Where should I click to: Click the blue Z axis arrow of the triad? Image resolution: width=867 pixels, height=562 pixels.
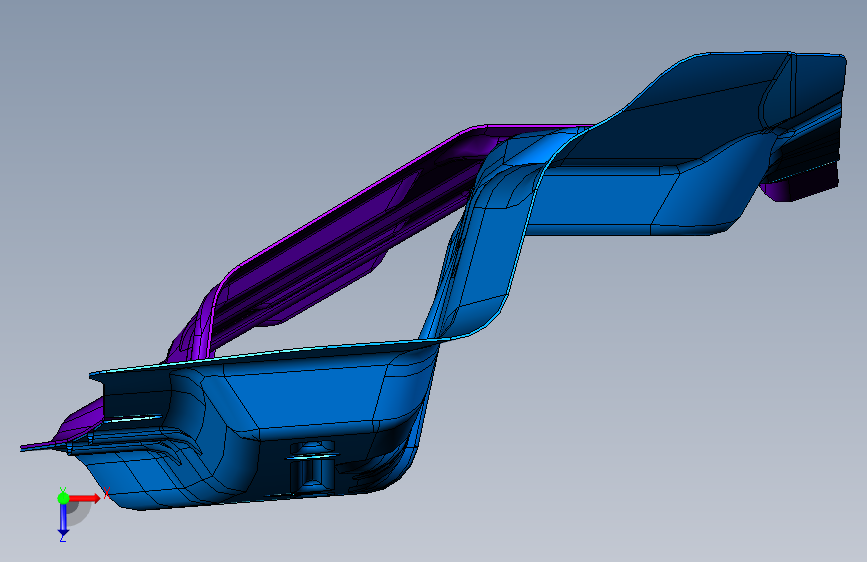[x=63, y=520]
